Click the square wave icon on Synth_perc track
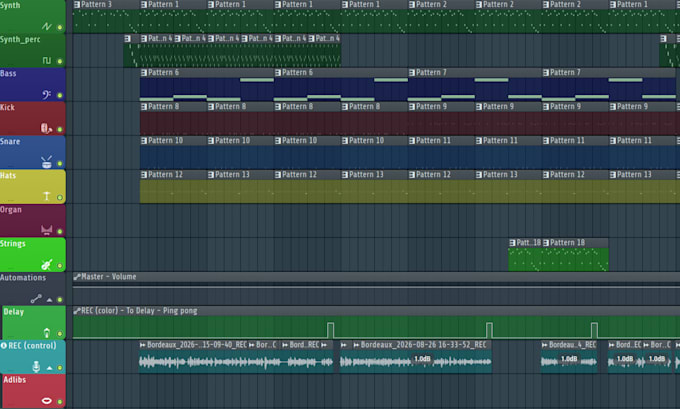This screenshot has width=680, height=409. (x=47, y=60)
